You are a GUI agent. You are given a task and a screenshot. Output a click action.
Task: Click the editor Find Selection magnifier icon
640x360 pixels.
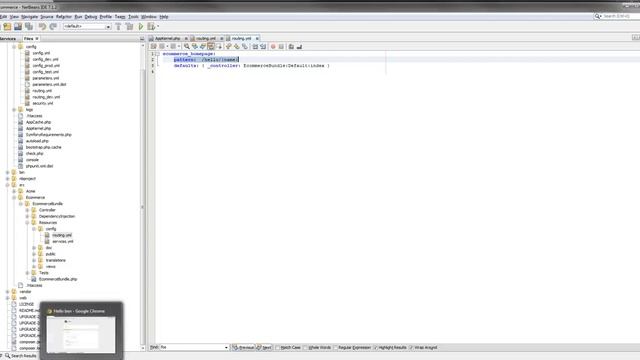187,47
